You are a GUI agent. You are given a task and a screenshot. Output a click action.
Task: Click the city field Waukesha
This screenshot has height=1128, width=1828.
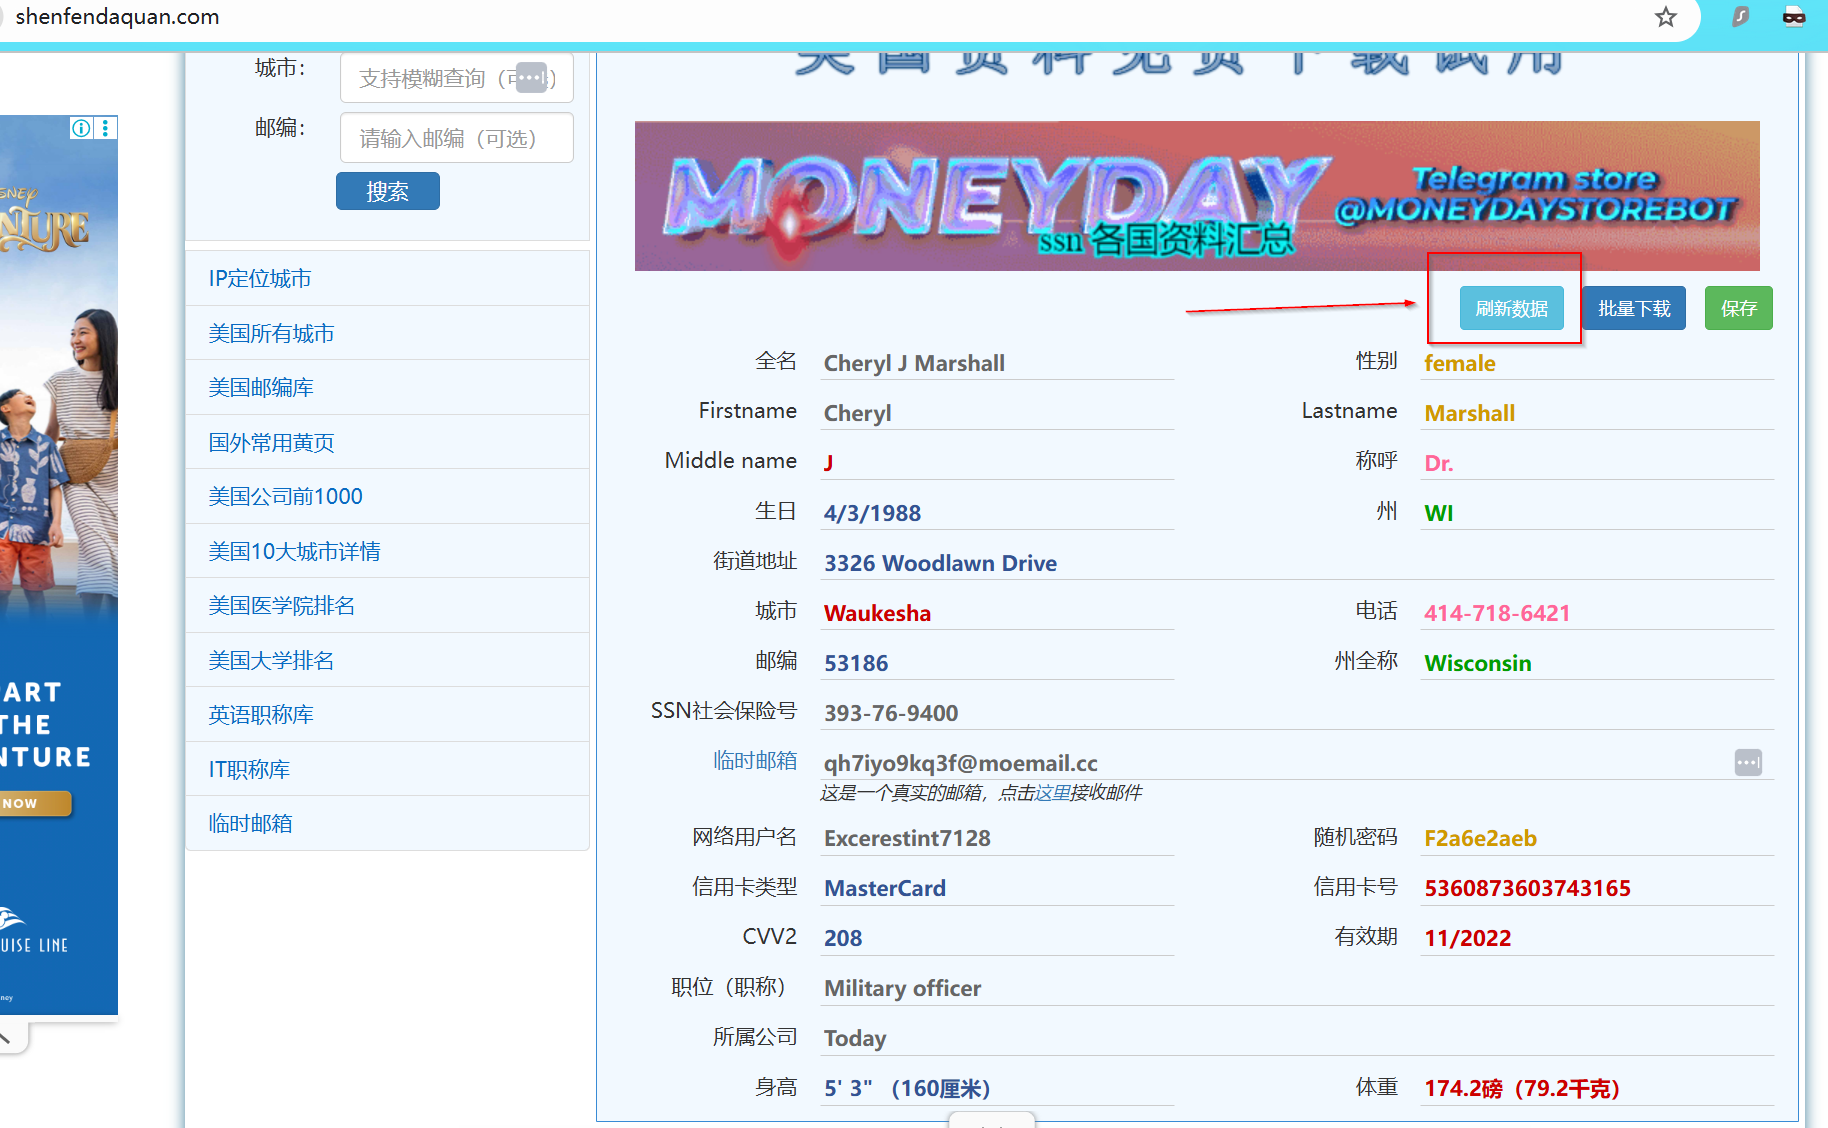point(997,613)
